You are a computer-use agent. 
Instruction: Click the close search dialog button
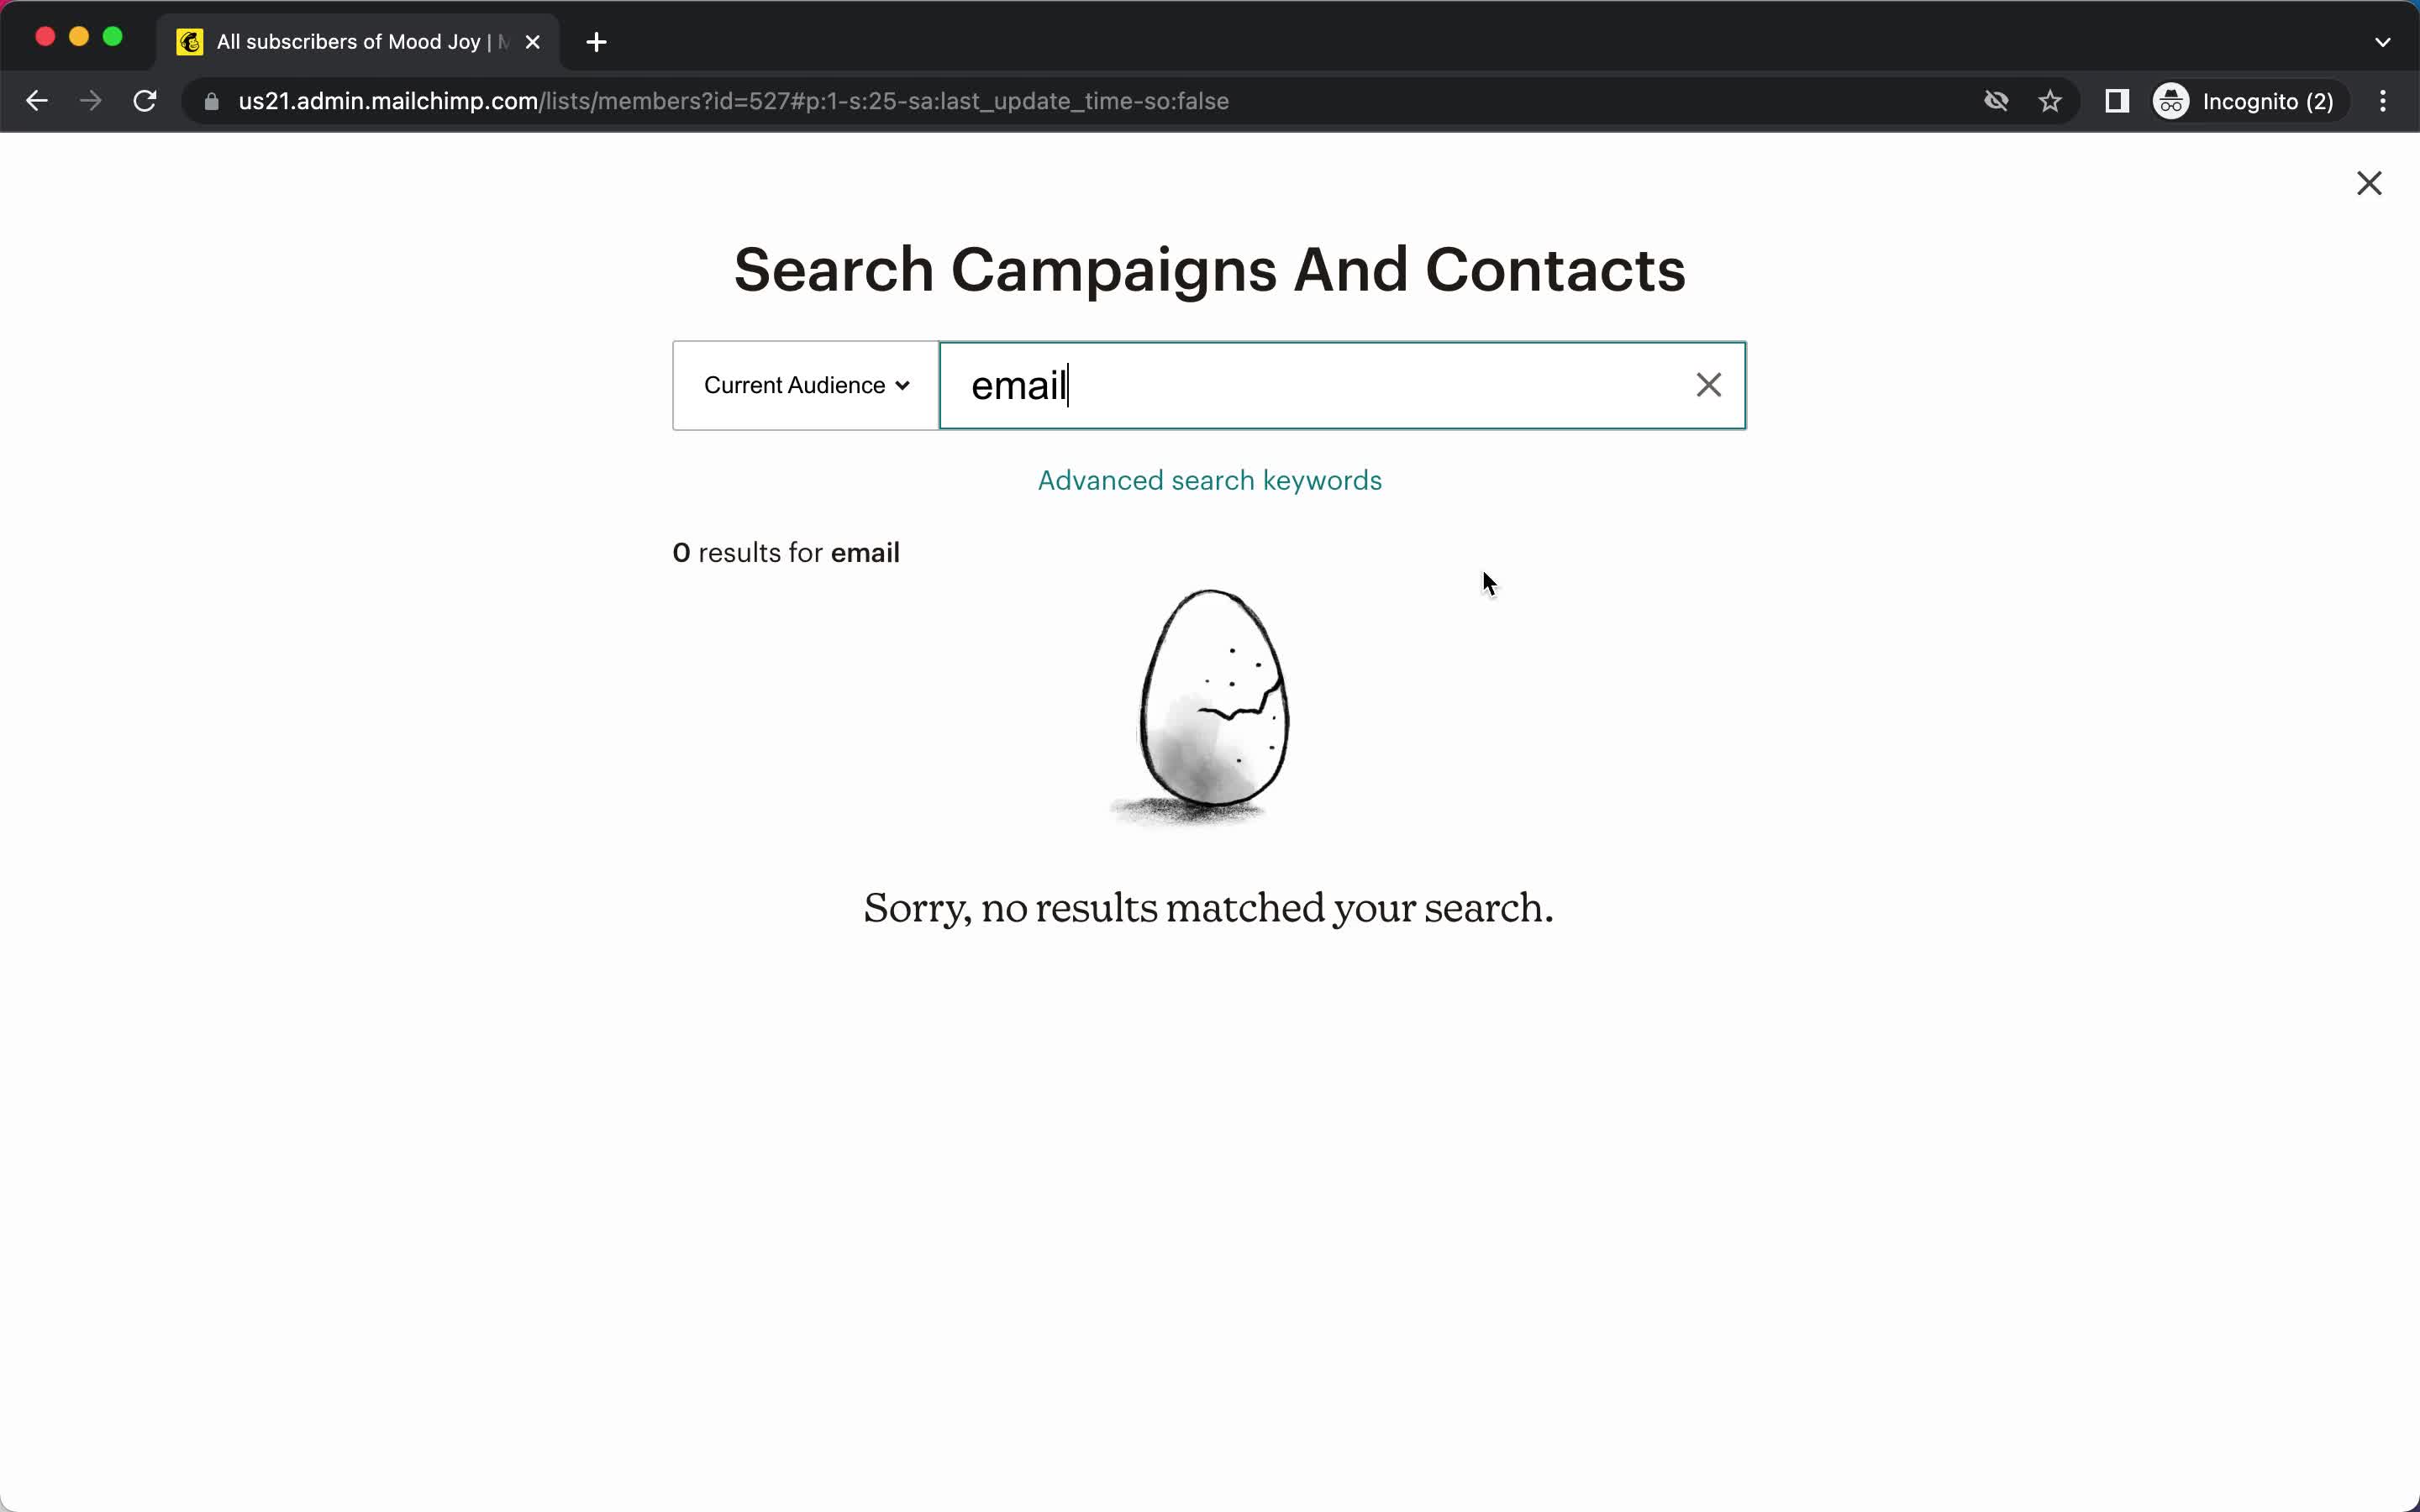2368,181
